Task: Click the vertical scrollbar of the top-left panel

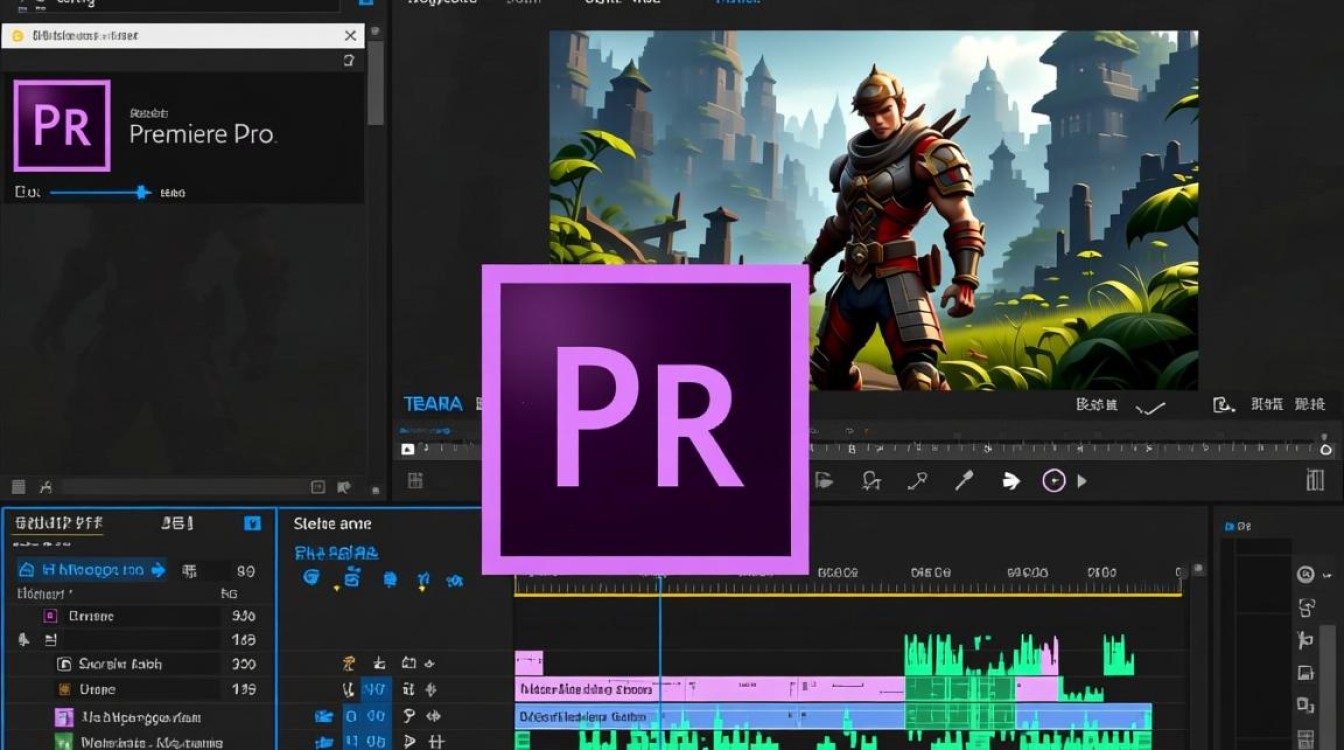Action: pyautogui.click(x=376, y=83)
